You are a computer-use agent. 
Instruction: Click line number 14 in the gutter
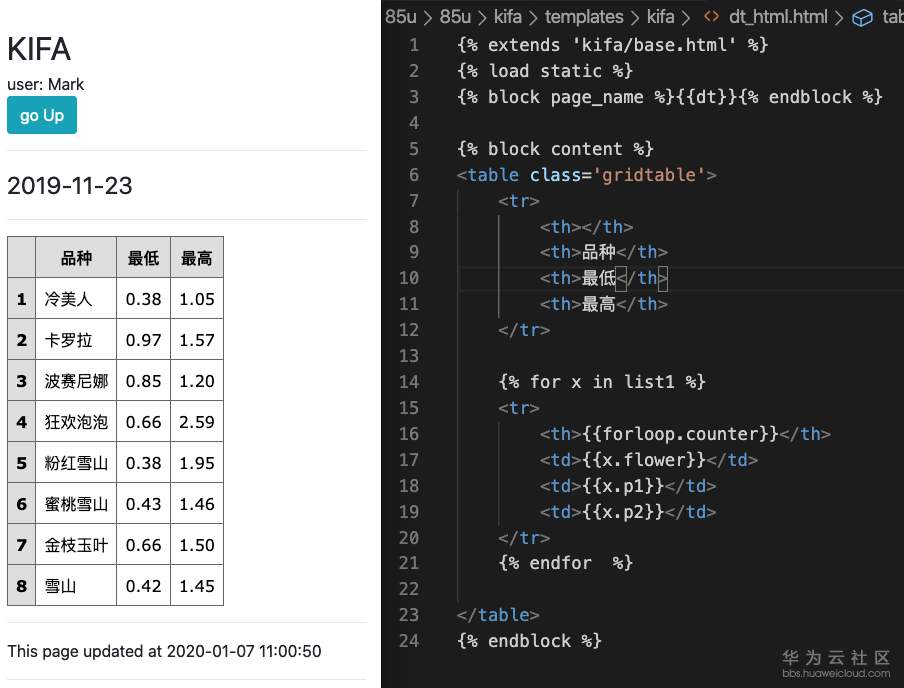click(x=408, y=382)
